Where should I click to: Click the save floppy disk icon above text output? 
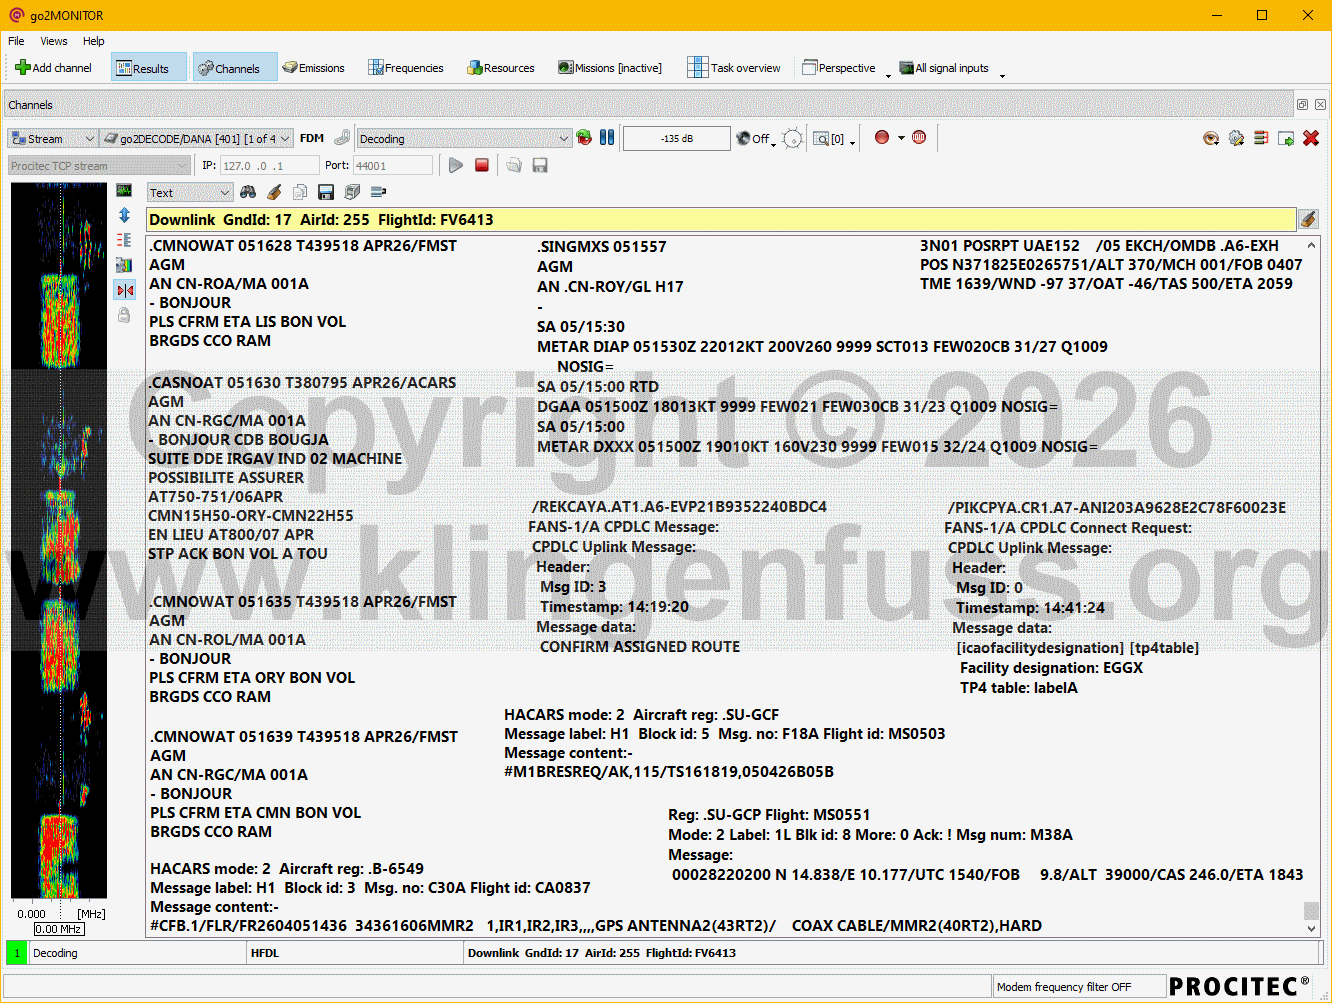click(x=325, y=192)
